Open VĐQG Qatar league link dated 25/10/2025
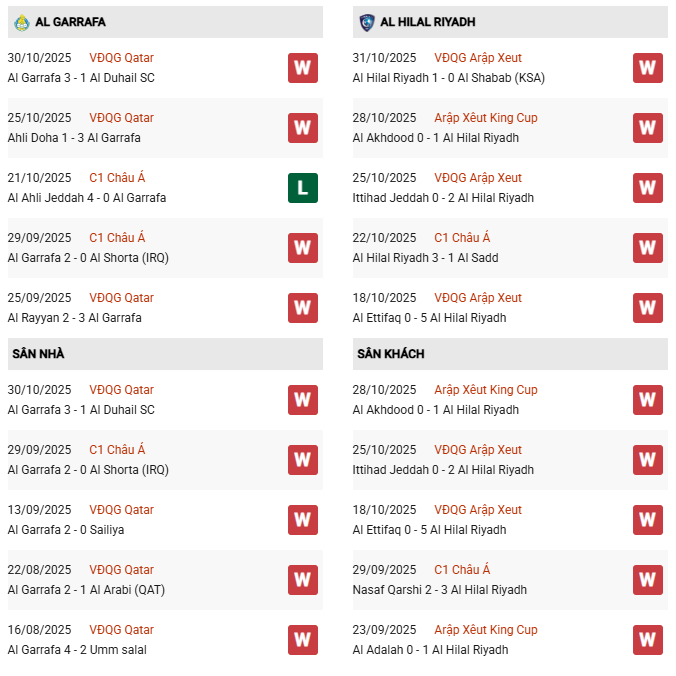Screen dimensions: 676x676 [x=121, y=118]
